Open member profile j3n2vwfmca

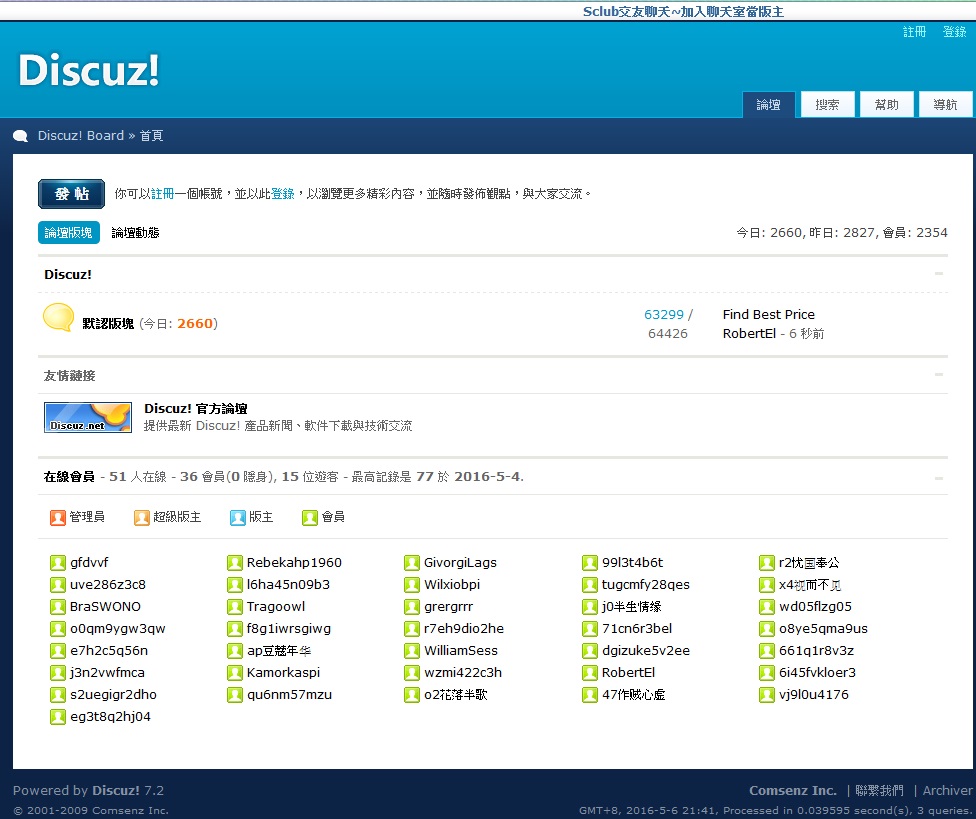click(107, 673)
